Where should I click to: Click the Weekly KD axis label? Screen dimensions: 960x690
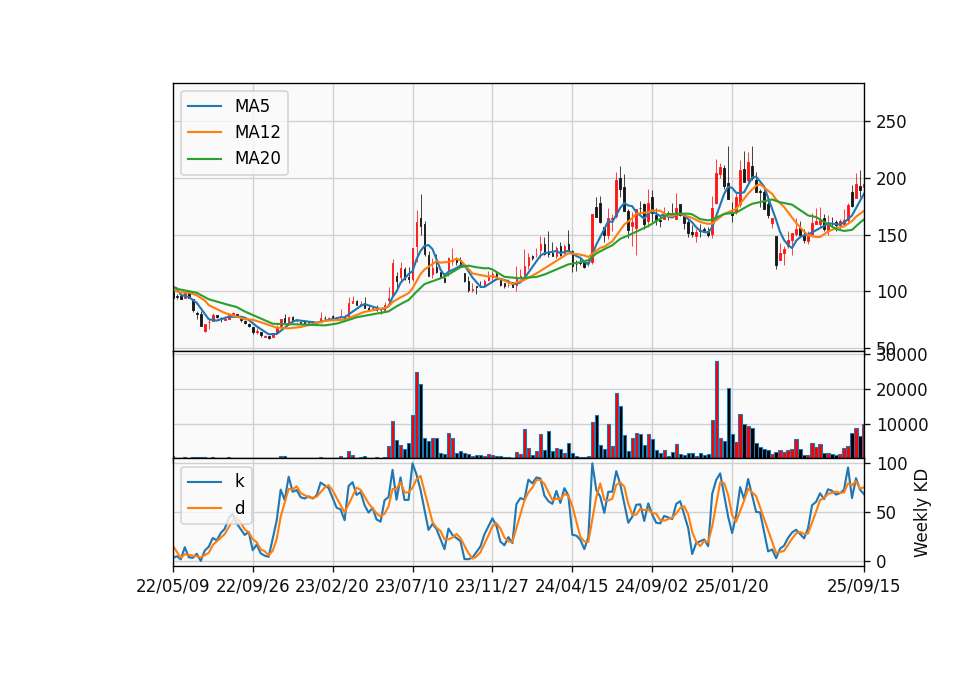pyautogui.click(x=921, y=513)
